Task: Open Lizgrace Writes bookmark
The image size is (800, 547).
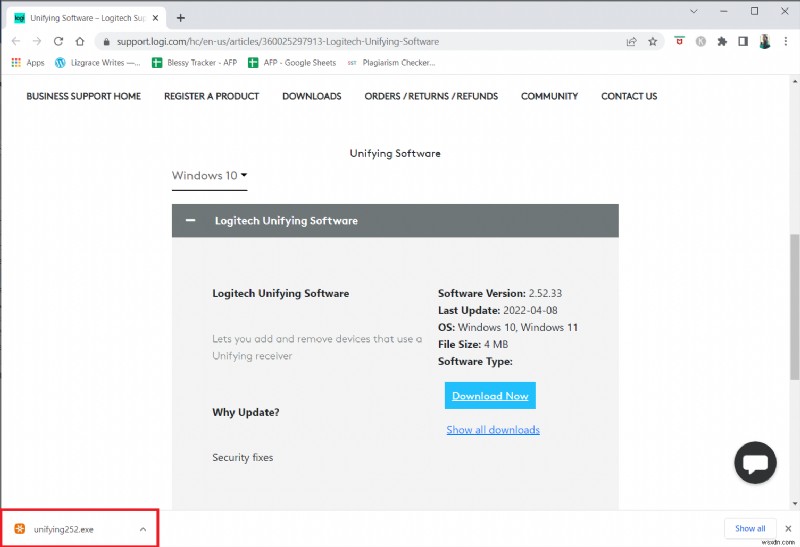Action: pos(97,63)
